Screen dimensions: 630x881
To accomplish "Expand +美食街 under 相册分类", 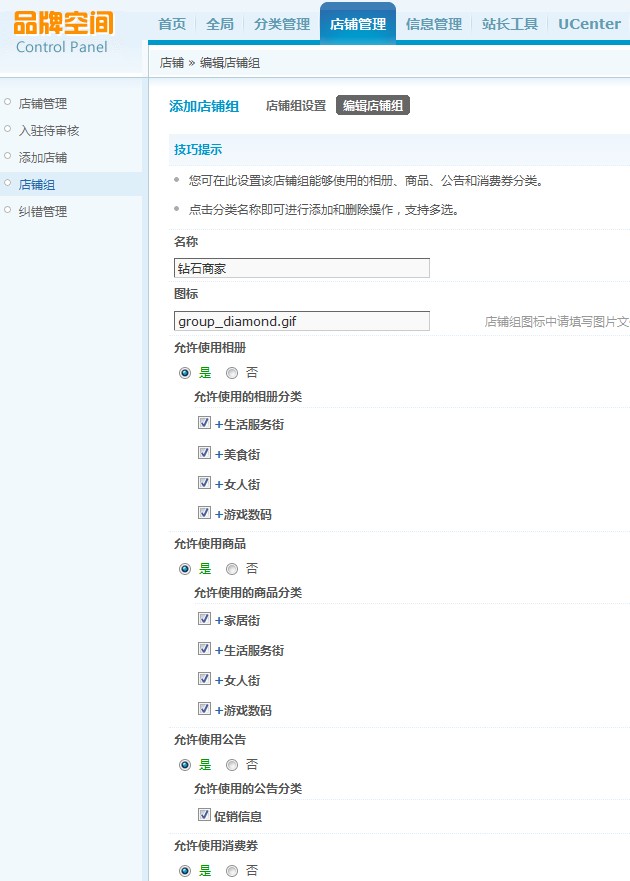I will pos(237,455).
